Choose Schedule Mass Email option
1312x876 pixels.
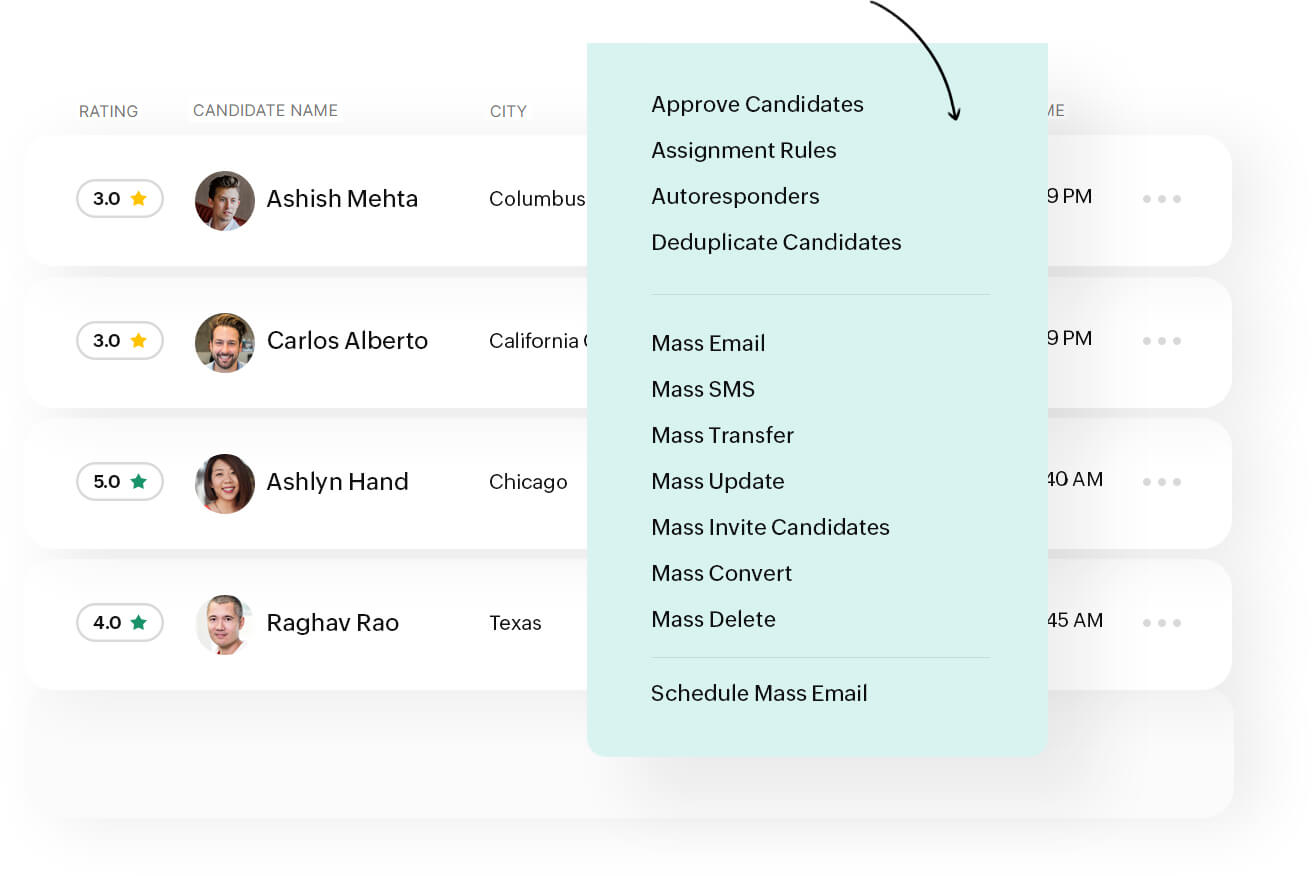pyautogui.click(x=759, y=694)
